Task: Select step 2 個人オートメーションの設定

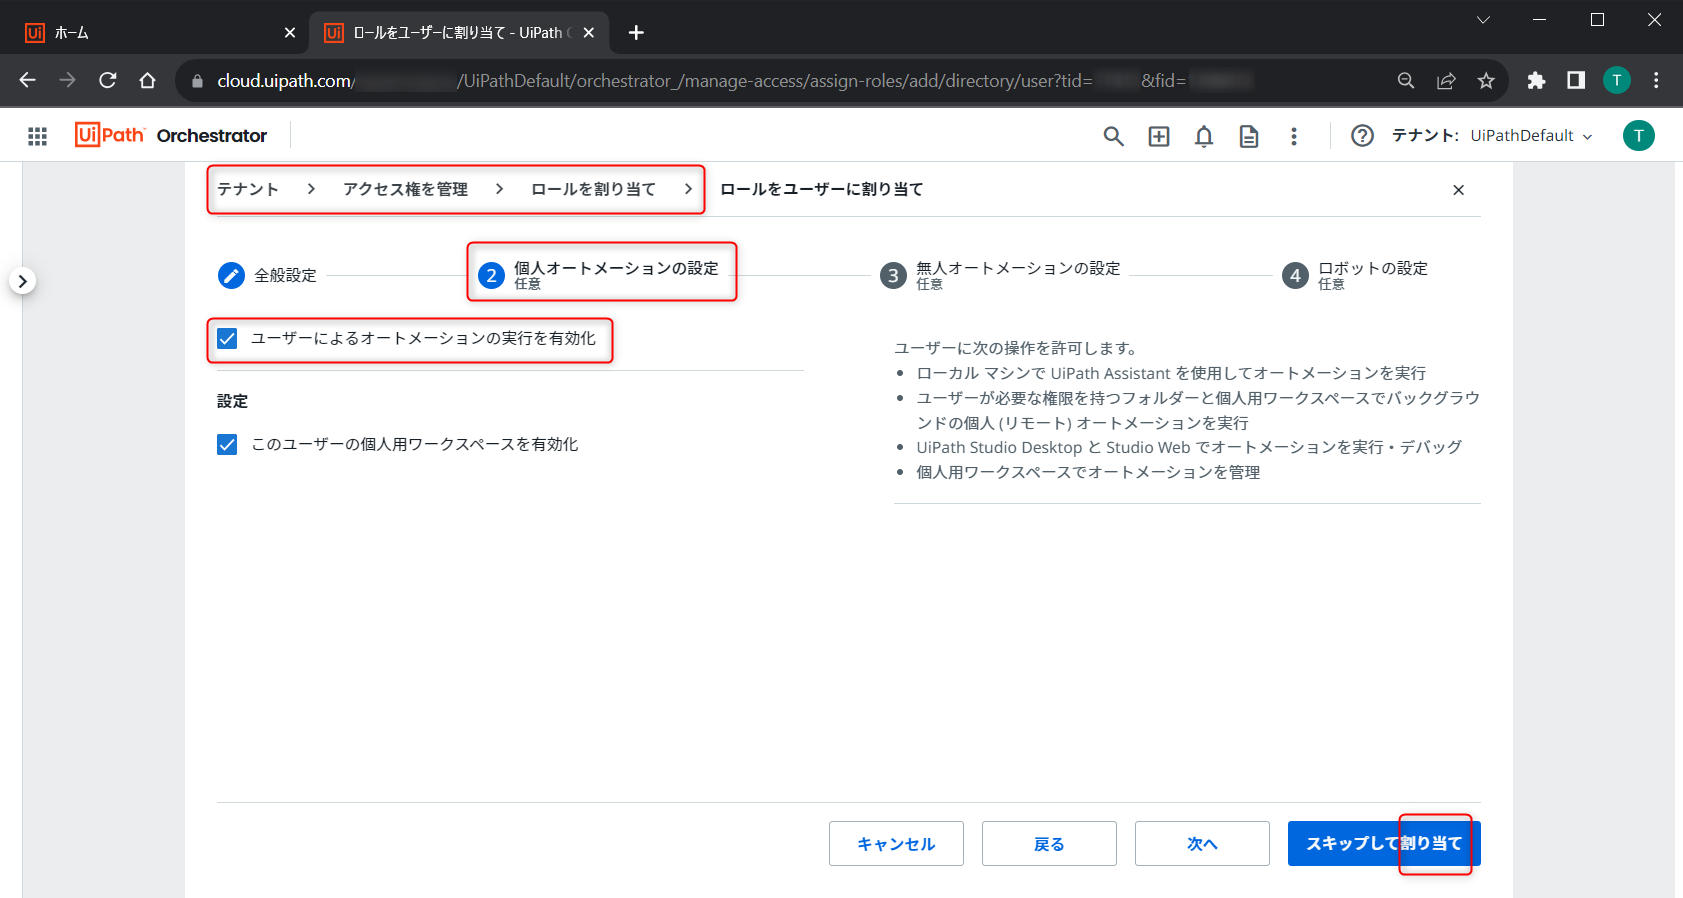Action: 598,275
